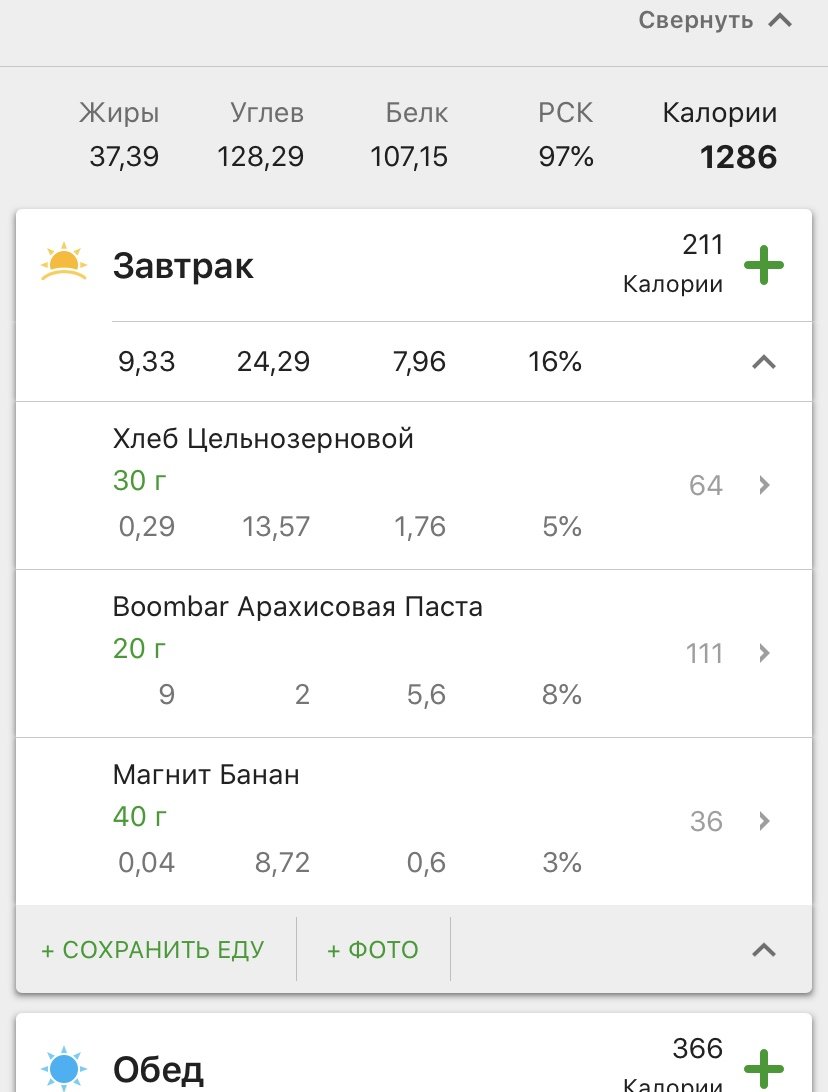Select the Хлеб Цельнозерновой food entry
Viewport: 828px width, 1092px height.
point(263,439)
